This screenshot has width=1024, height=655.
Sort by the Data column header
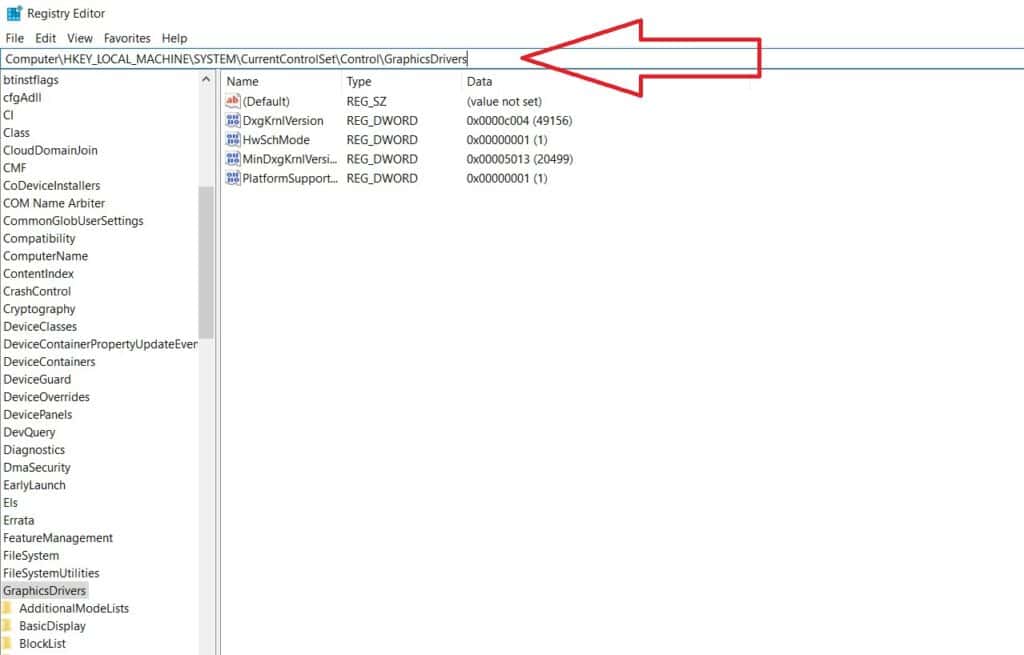[479, 81]
